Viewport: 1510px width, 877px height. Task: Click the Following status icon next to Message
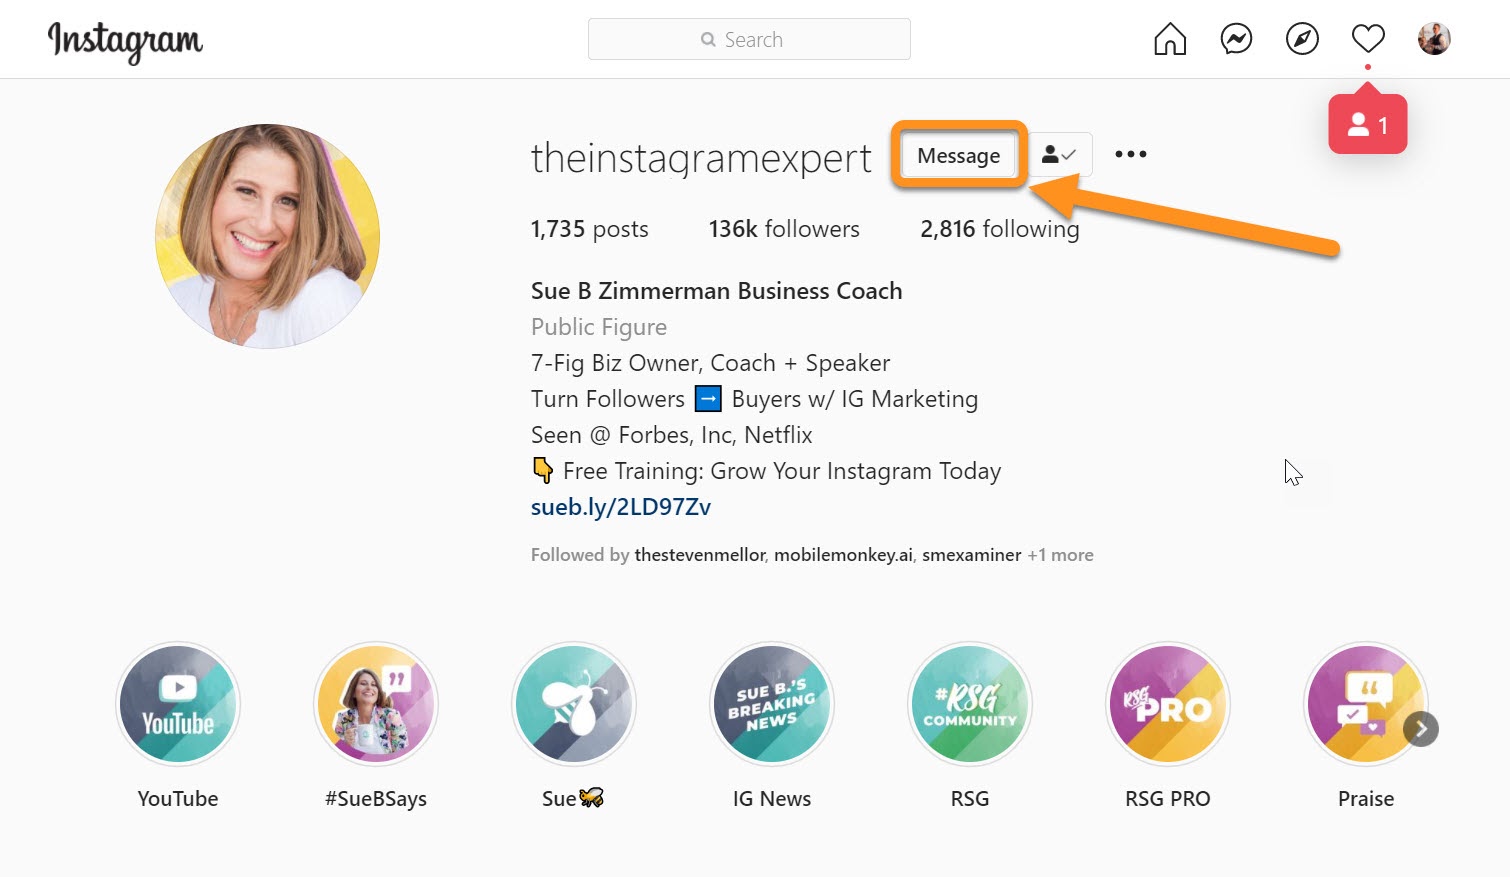(x=1058, y=154)
